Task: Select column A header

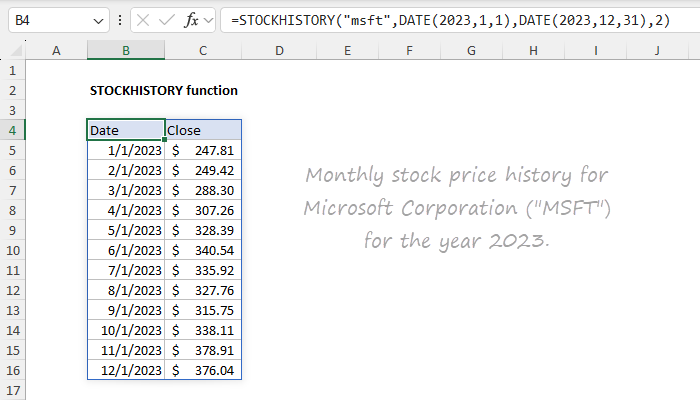Action: 56,50
